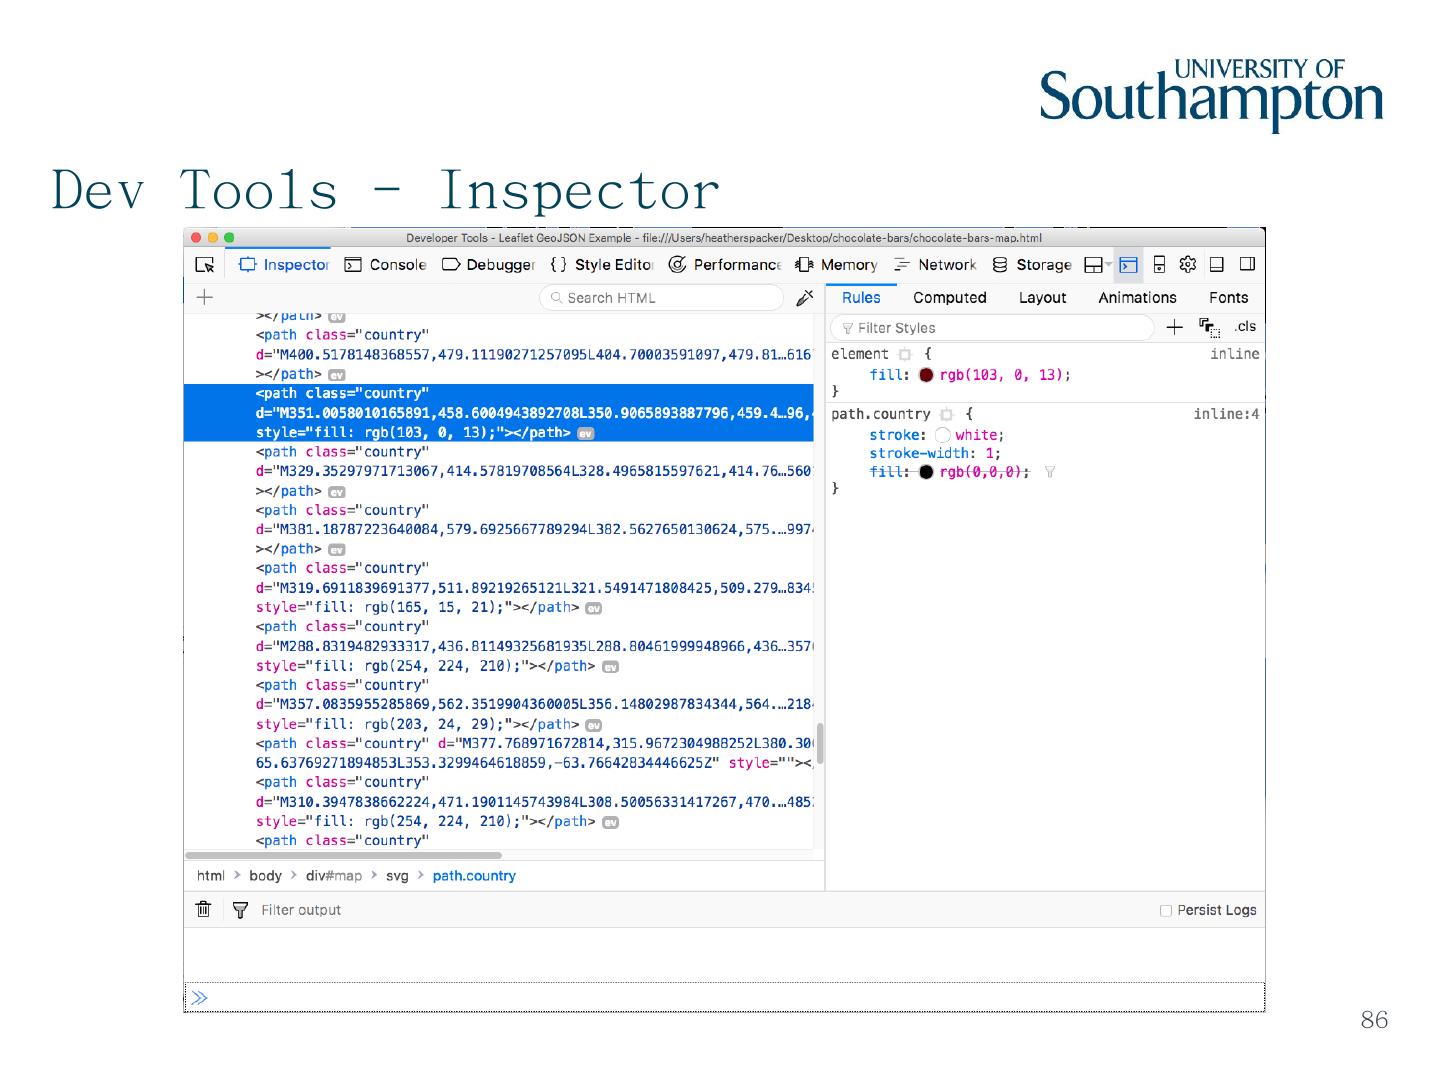This screenshot has height=1080, width=1440.
Task: Add new node with plus icon
Action: [205, 297]
